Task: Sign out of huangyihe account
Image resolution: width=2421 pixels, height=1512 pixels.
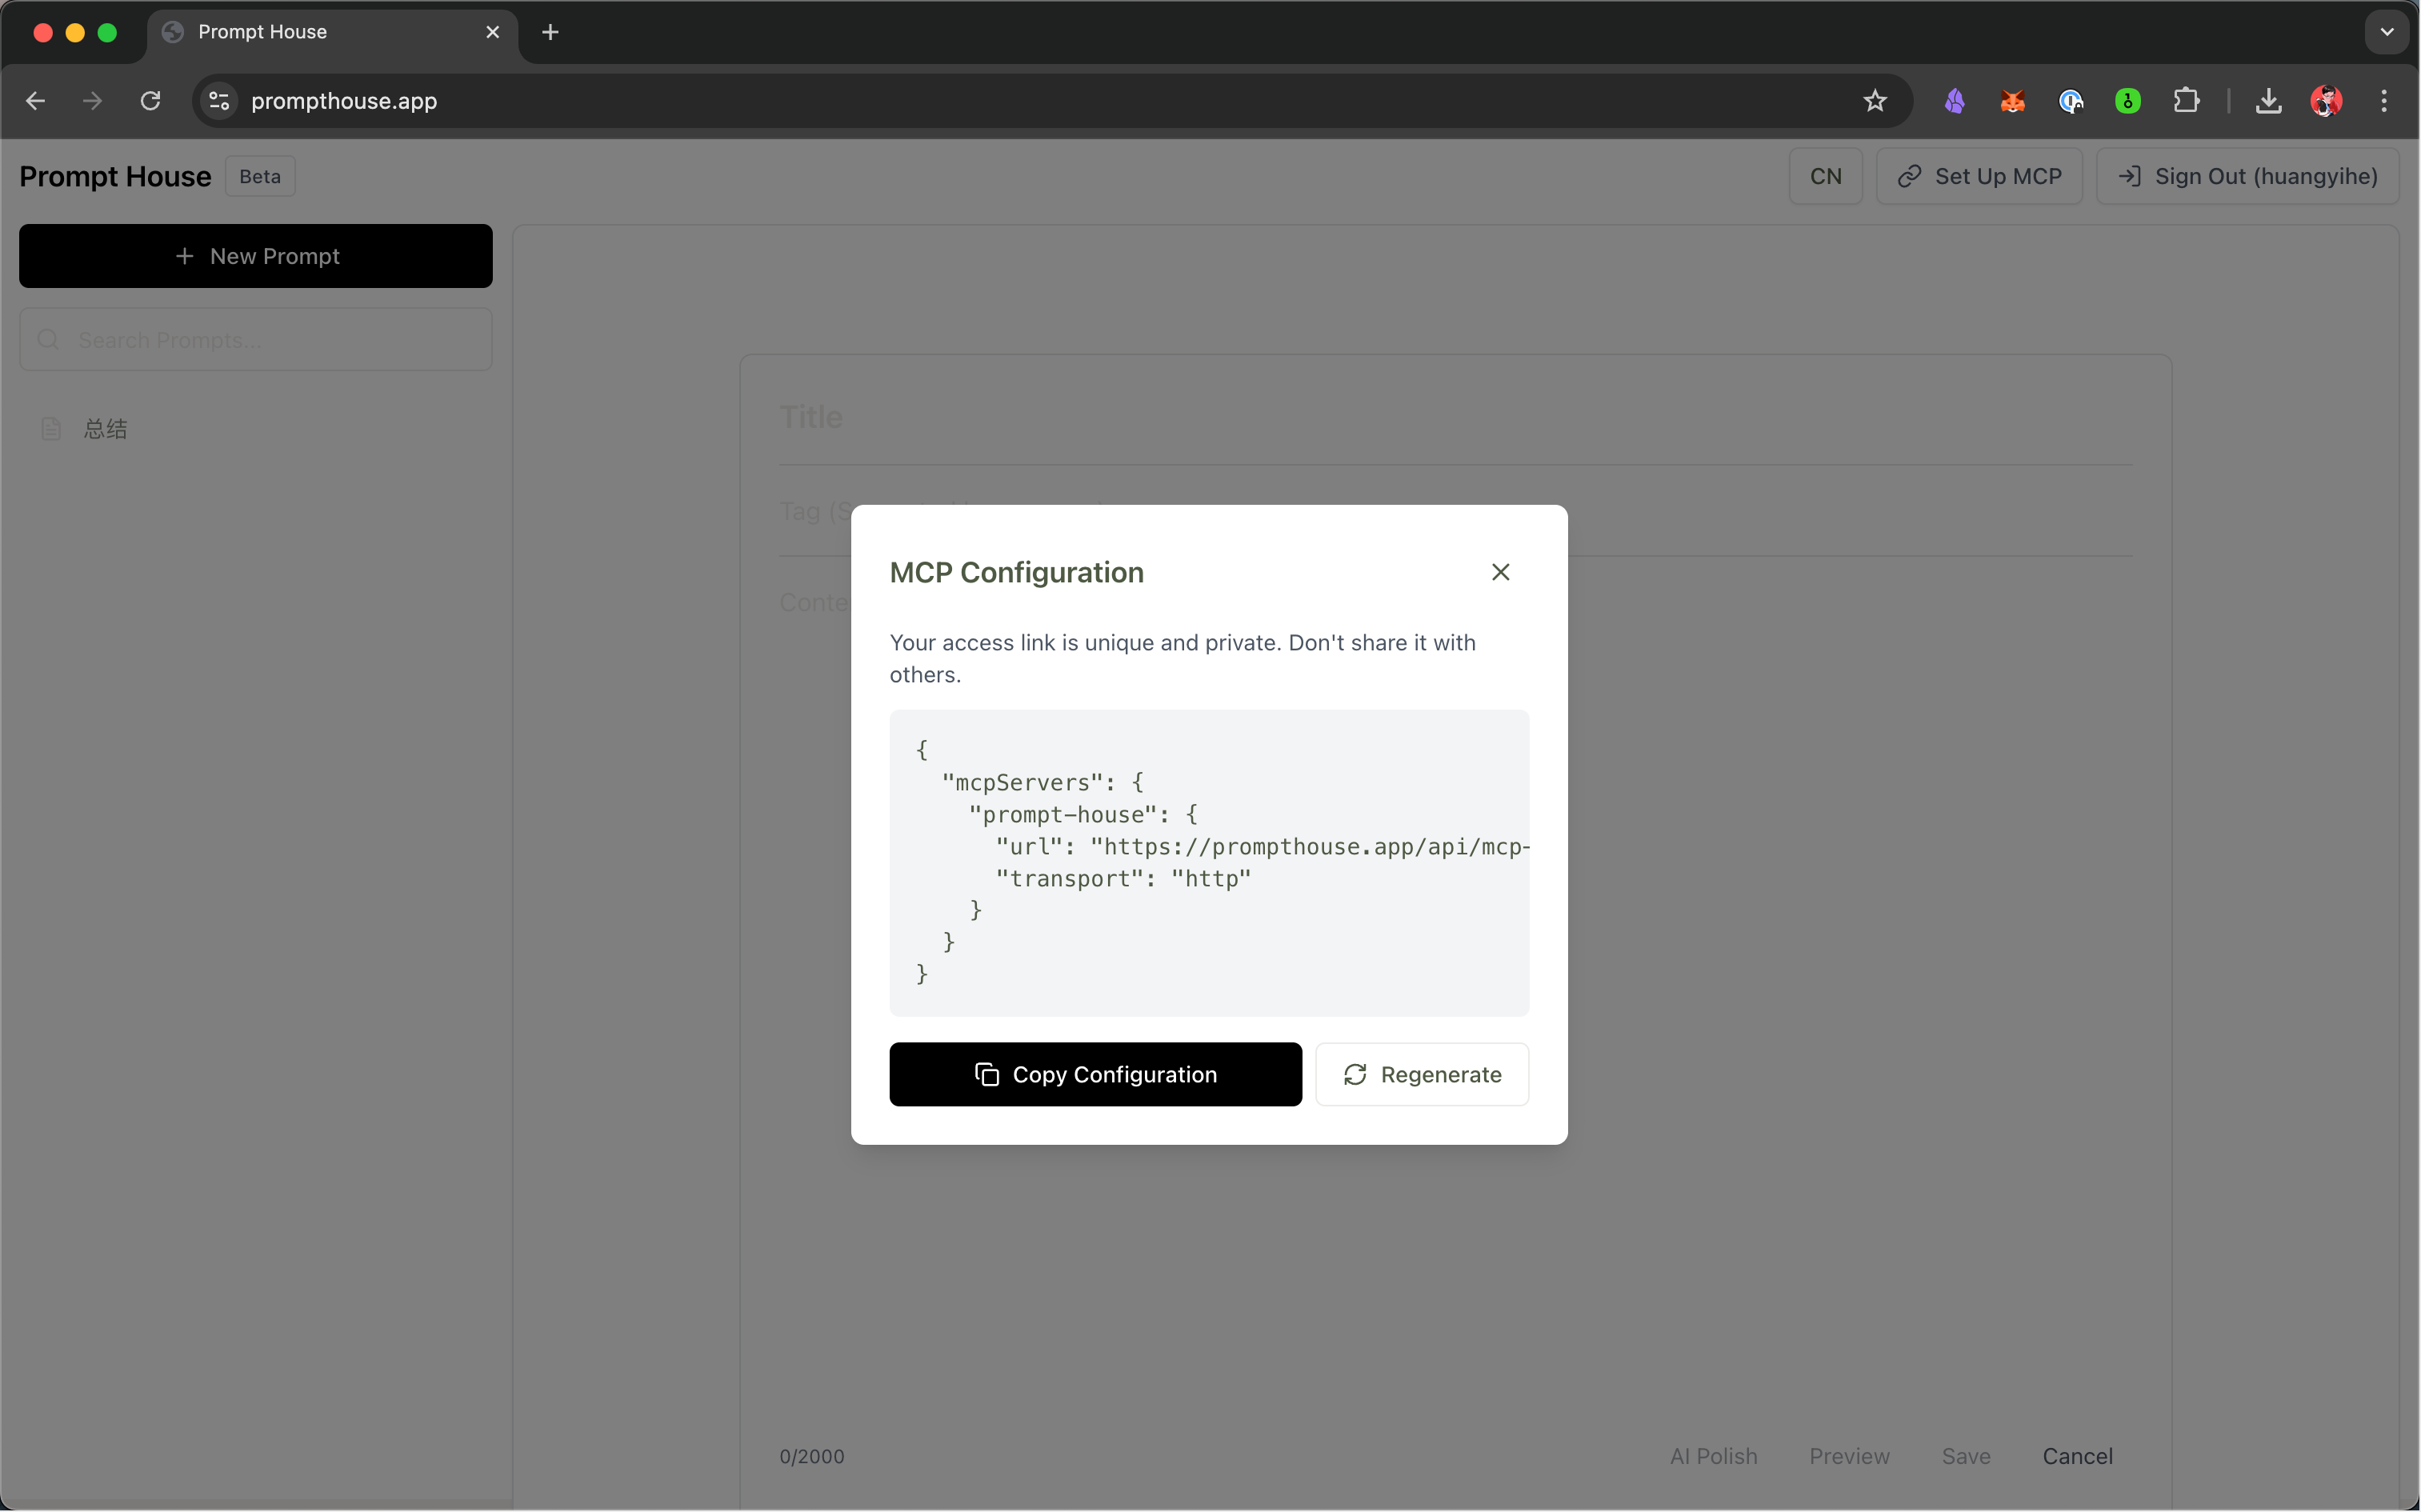Action: (2247, 176)
